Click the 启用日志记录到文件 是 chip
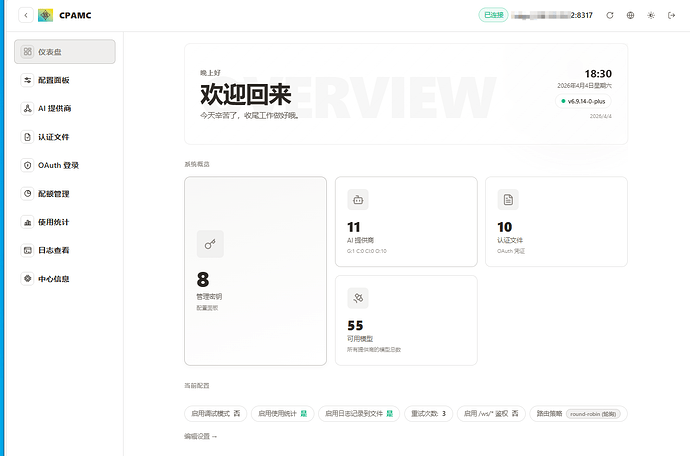 [359, 413]
